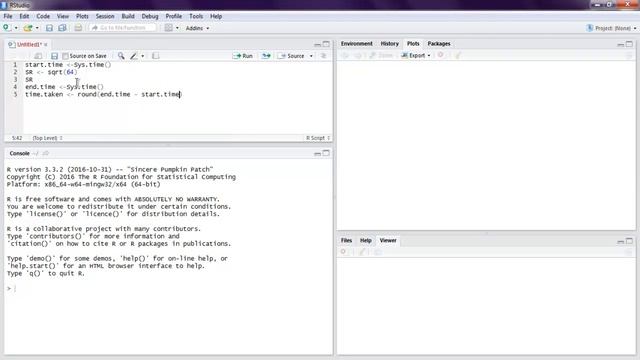
Task: Click the editor Save document icon
Action: pyautogui.click(x=54, y=56)
